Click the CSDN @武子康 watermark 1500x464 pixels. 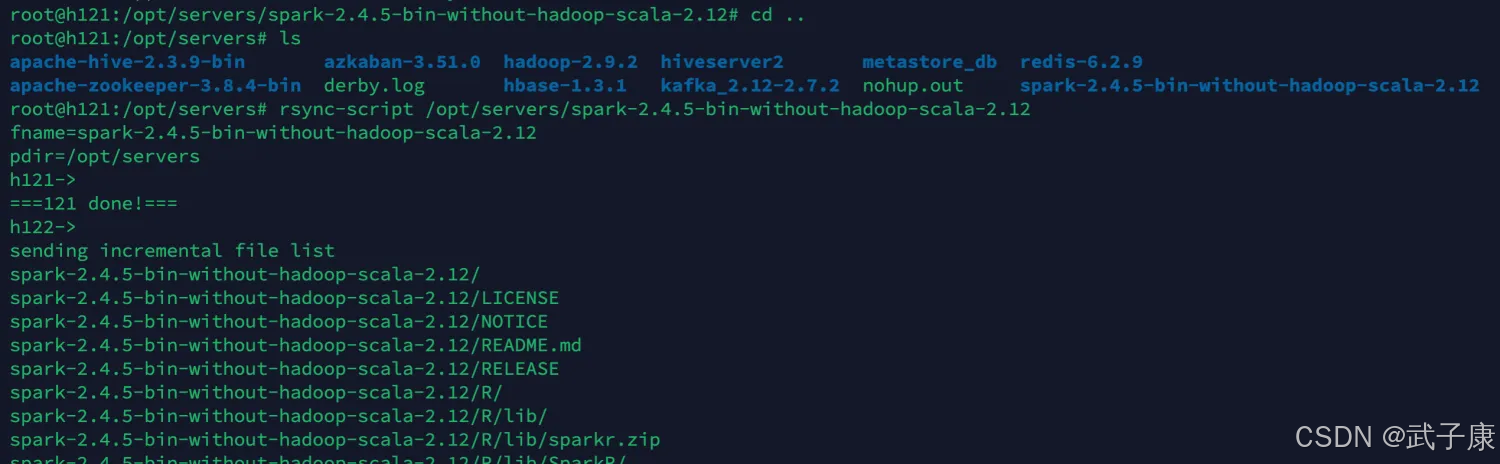coord(1394,436)
